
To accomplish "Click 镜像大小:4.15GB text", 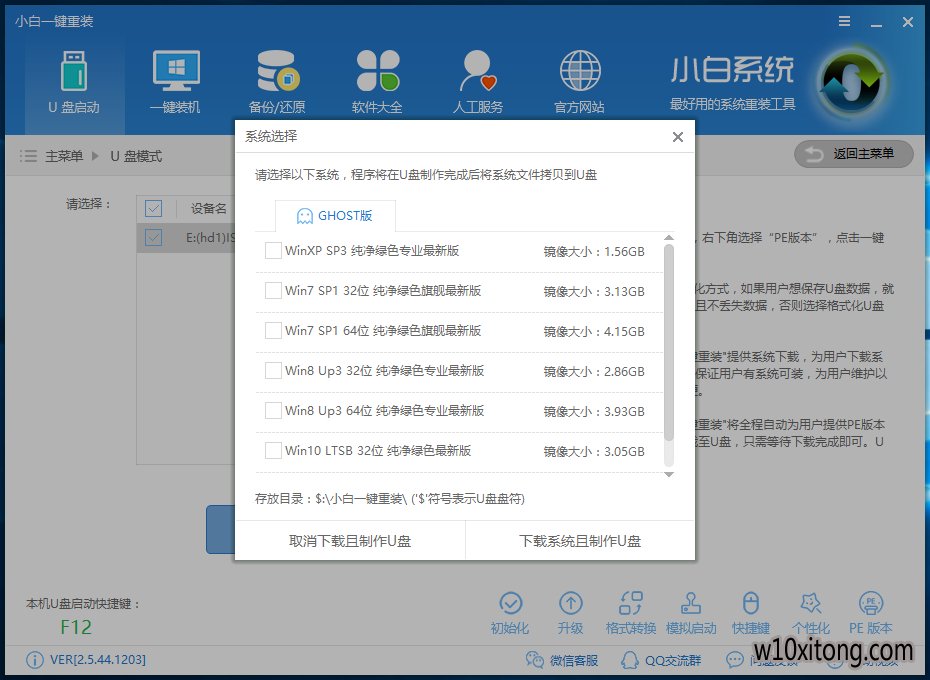I will click(x=594, y=332).
